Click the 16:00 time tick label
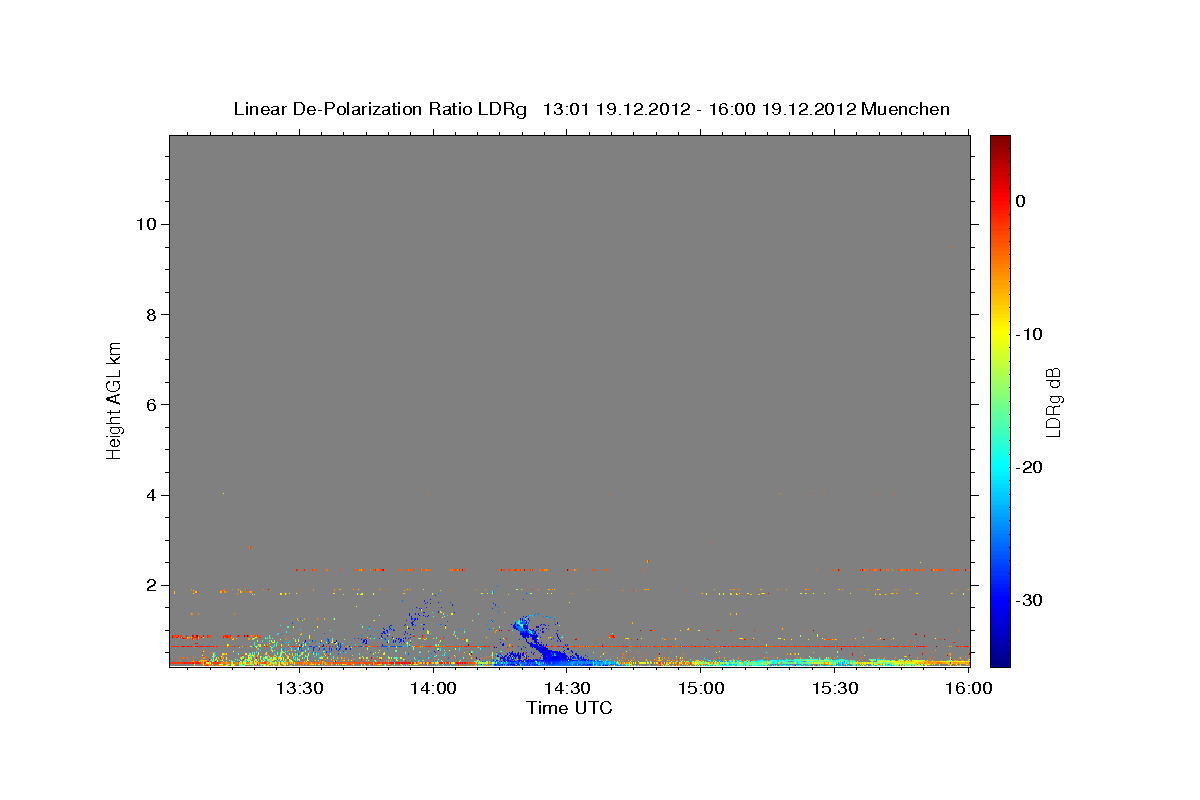 point(969,688)
